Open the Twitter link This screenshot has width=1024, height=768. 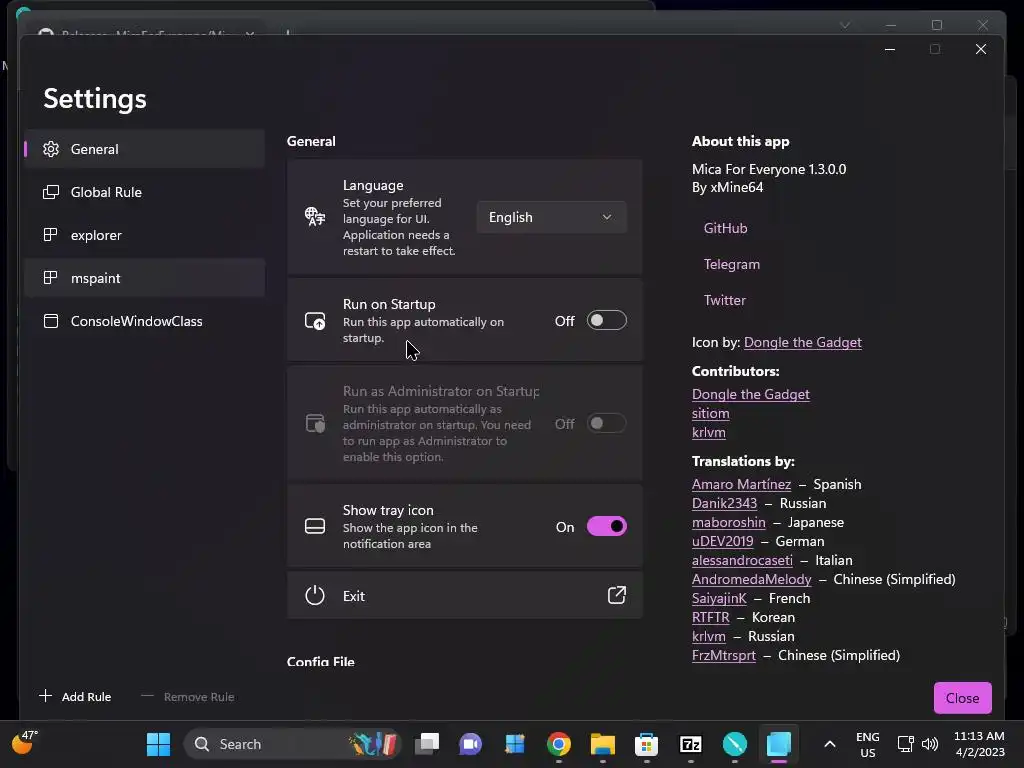[724, 300]
